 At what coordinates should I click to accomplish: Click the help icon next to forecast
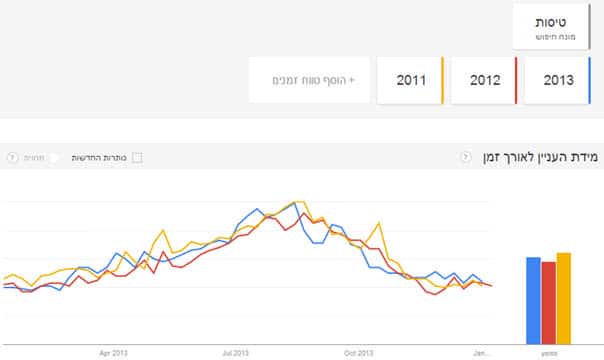point(12,157)
